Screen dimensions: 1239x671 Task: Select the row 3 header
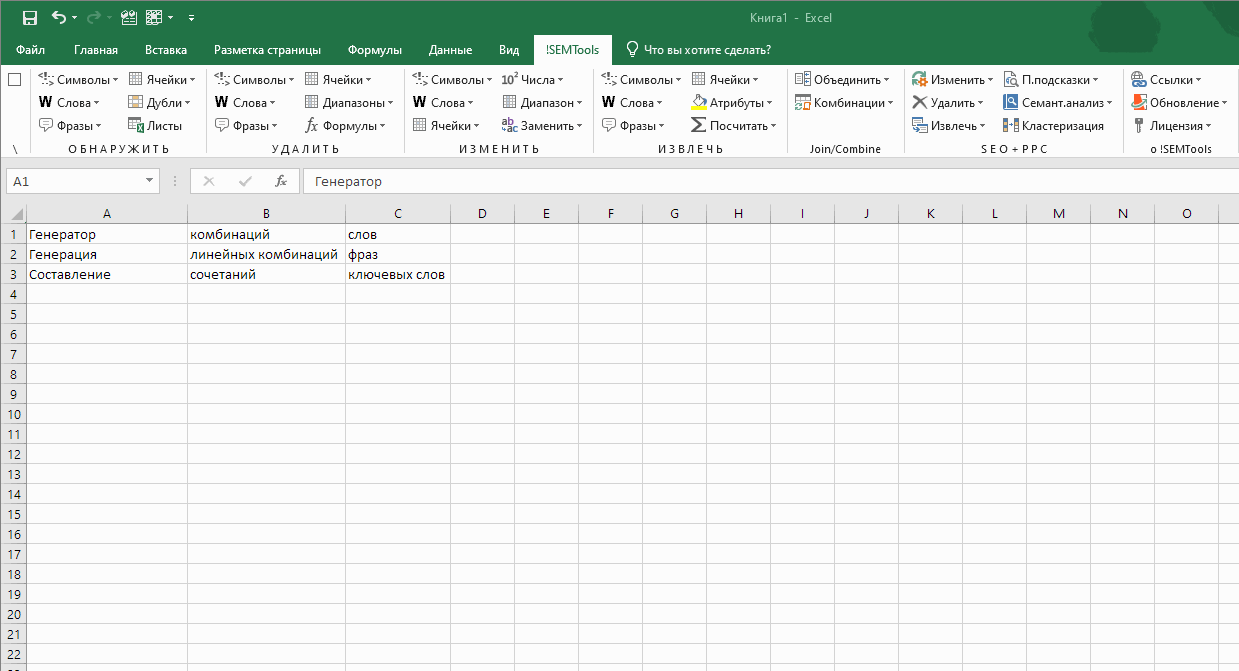[13, 274]
